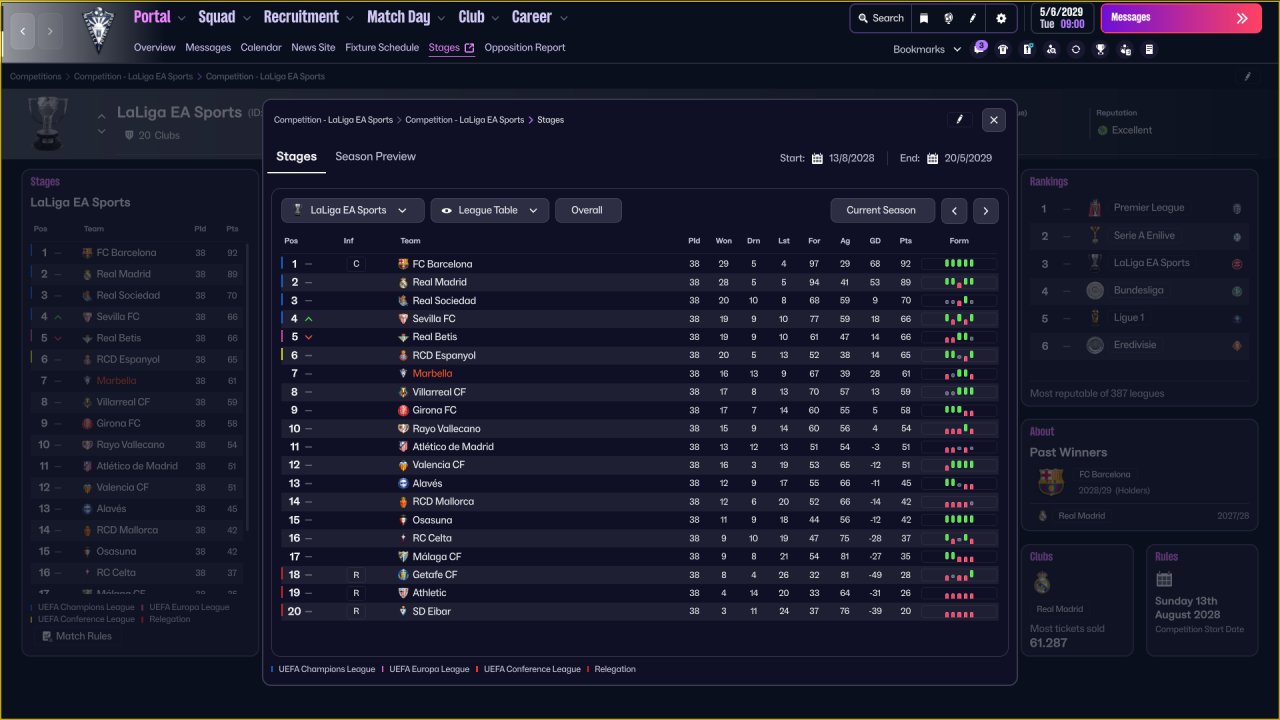Click Real Sociedad in the league table
Viewport: 1280px width, 720px height.
coord(444,301)
